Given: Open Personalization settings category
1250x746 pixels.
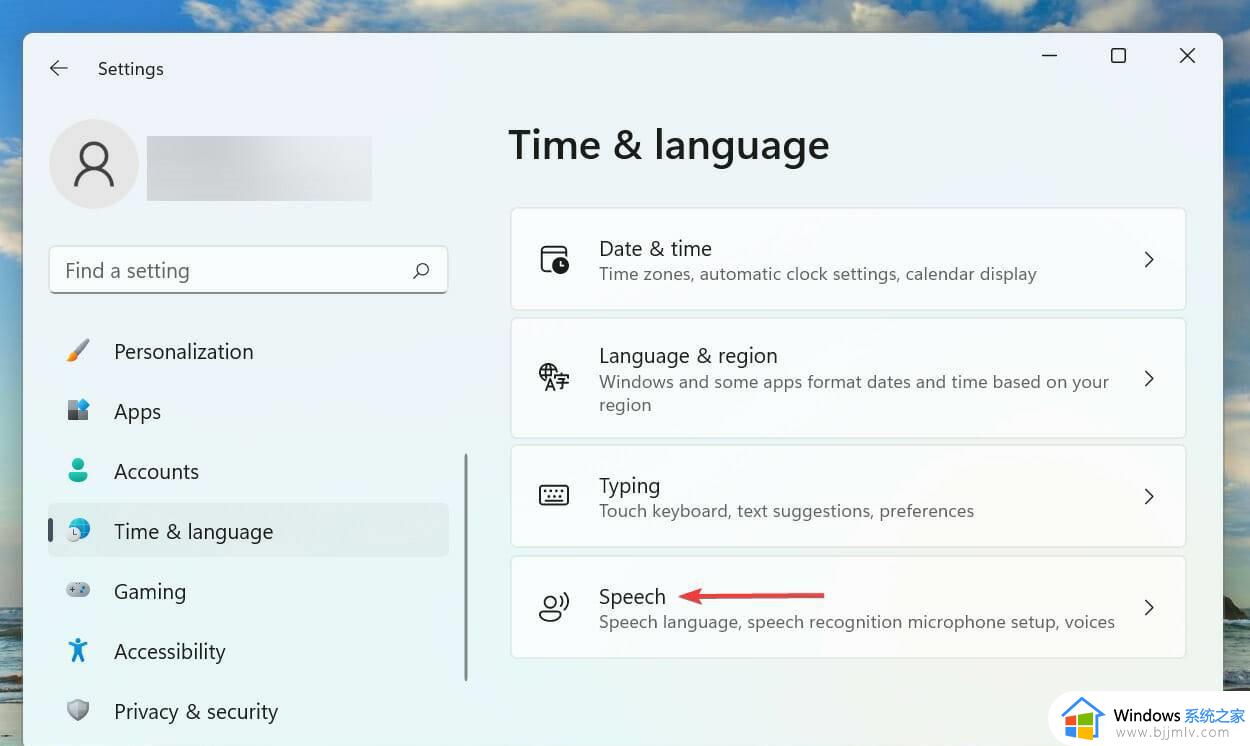Looking at the screenshot, I should [x=248, y=351].
